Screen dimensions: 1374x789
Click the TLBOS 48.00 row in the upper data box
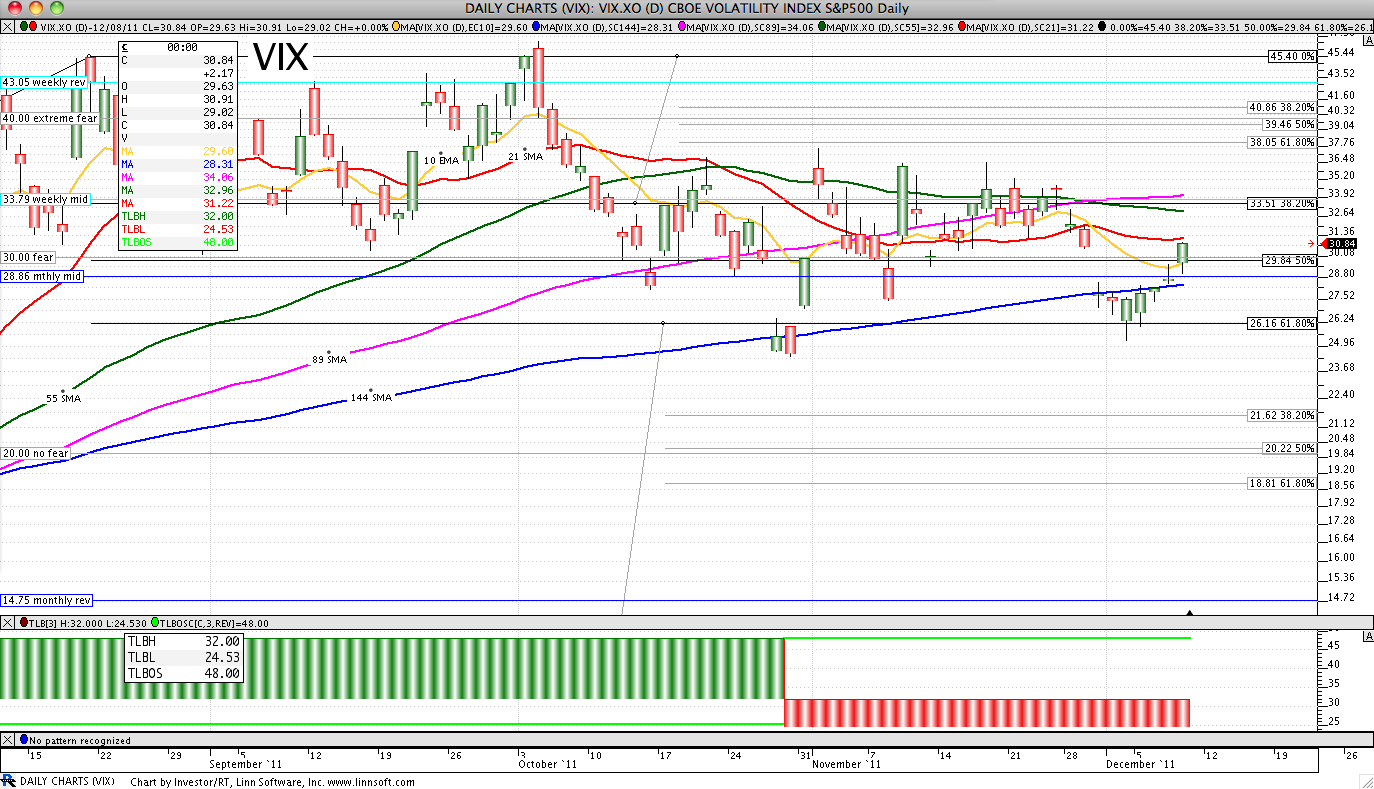(177, 242)
